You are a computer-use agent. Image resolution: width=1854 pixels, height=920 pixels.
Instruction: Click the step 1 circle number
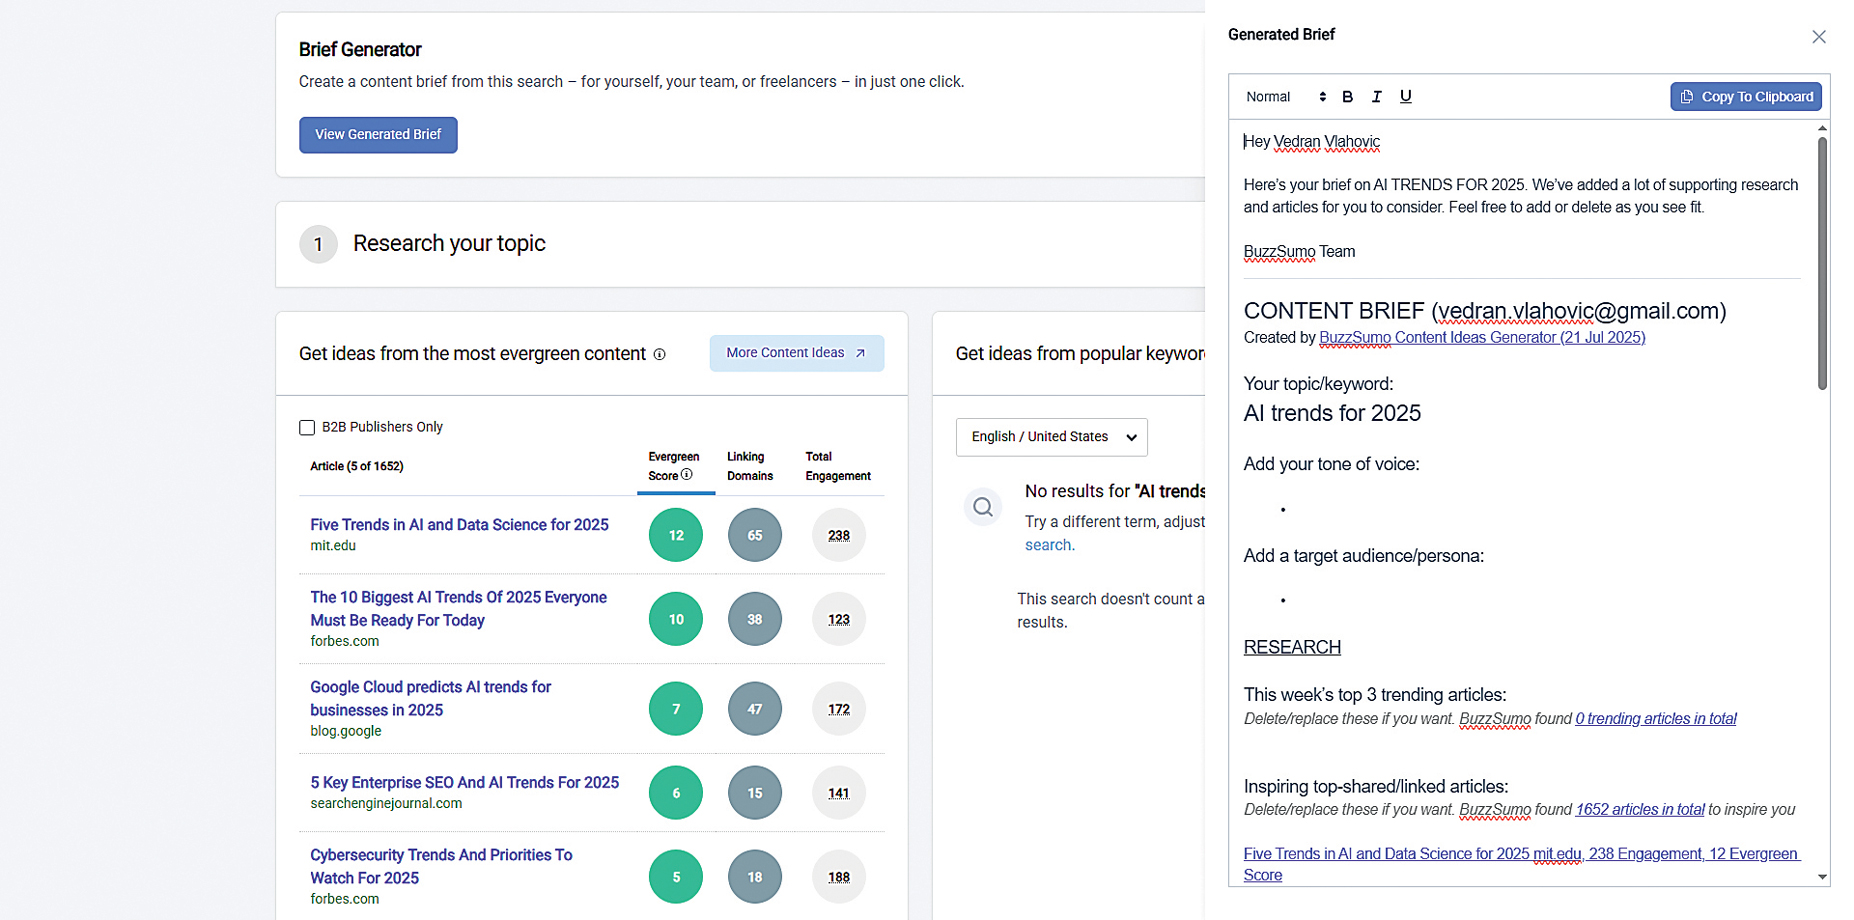(x=318, y=244)
